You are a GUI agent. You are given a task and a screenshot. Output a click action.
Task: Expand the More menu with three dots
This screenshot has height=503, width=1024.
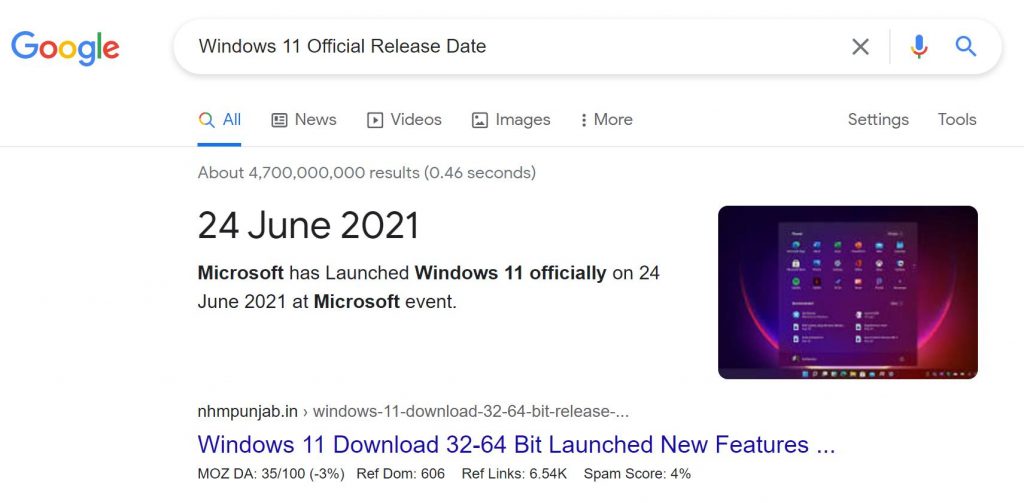(x=606, y=120)
